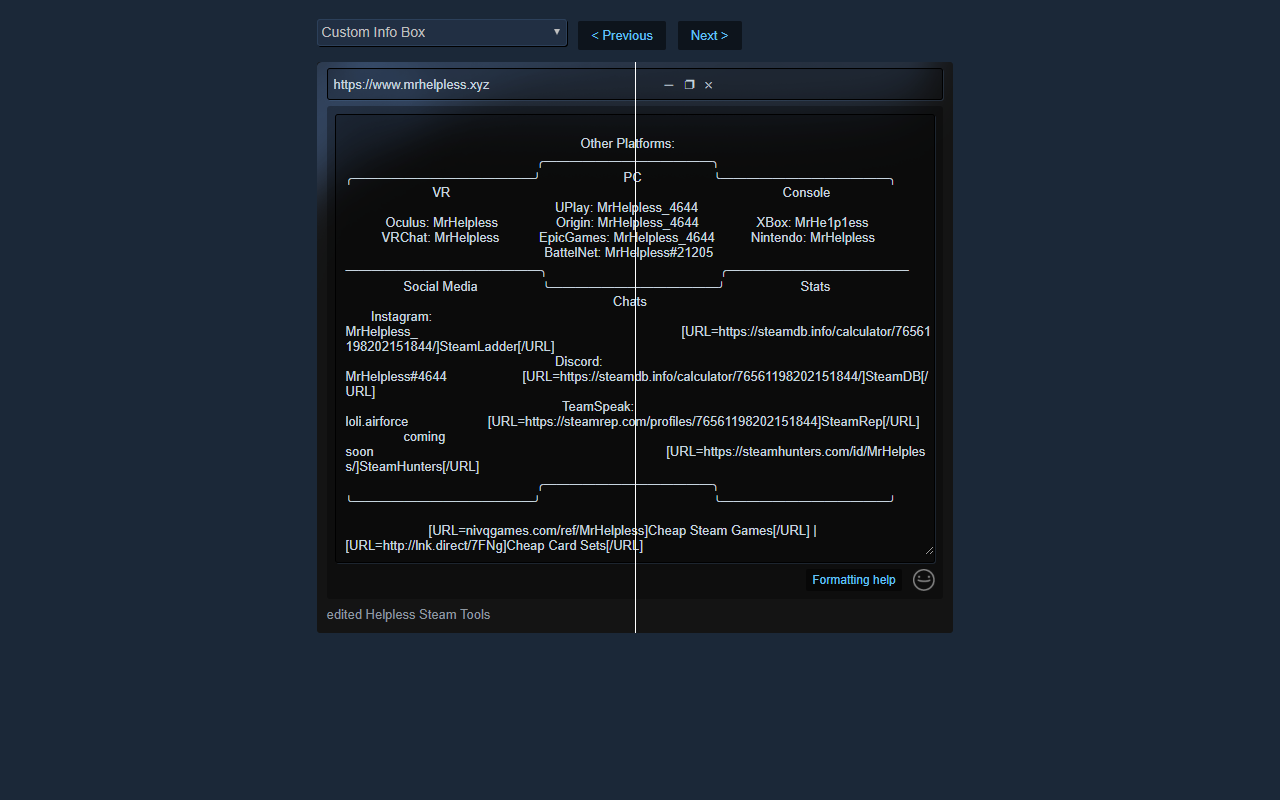Click the 'Console' heading text

(806, 193)
